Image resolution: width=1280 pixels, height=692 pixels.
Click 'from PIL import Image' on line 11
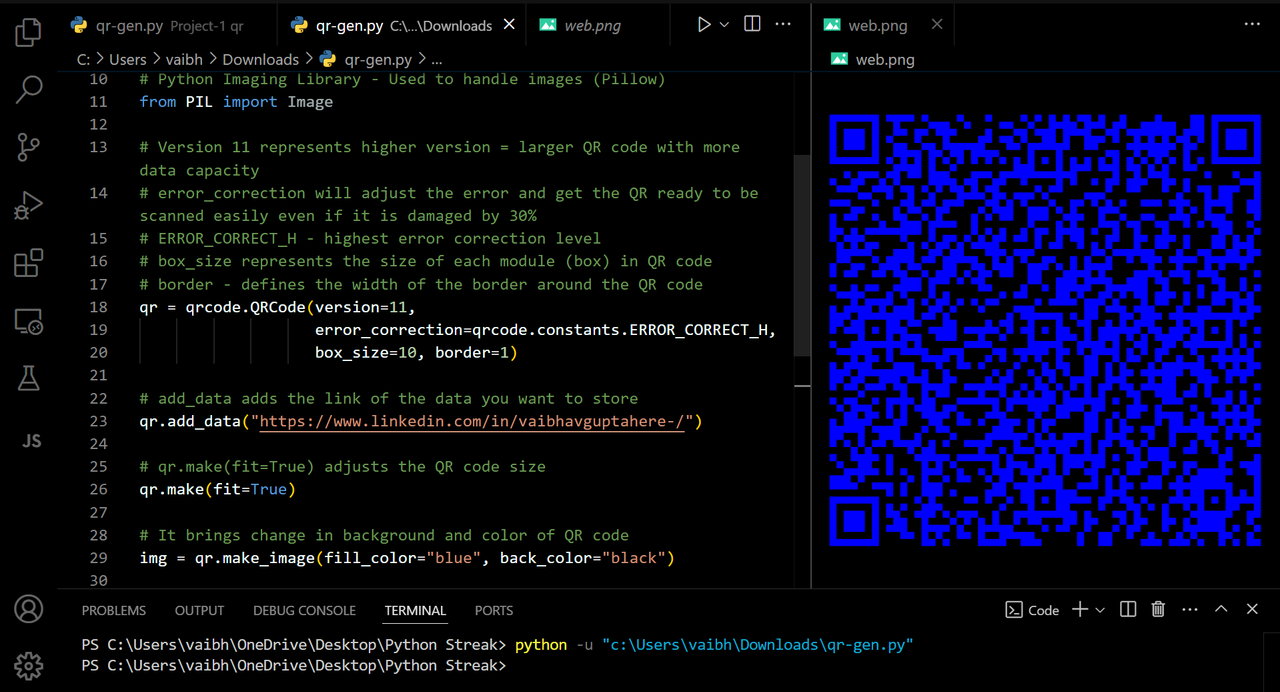click(236, 102)
